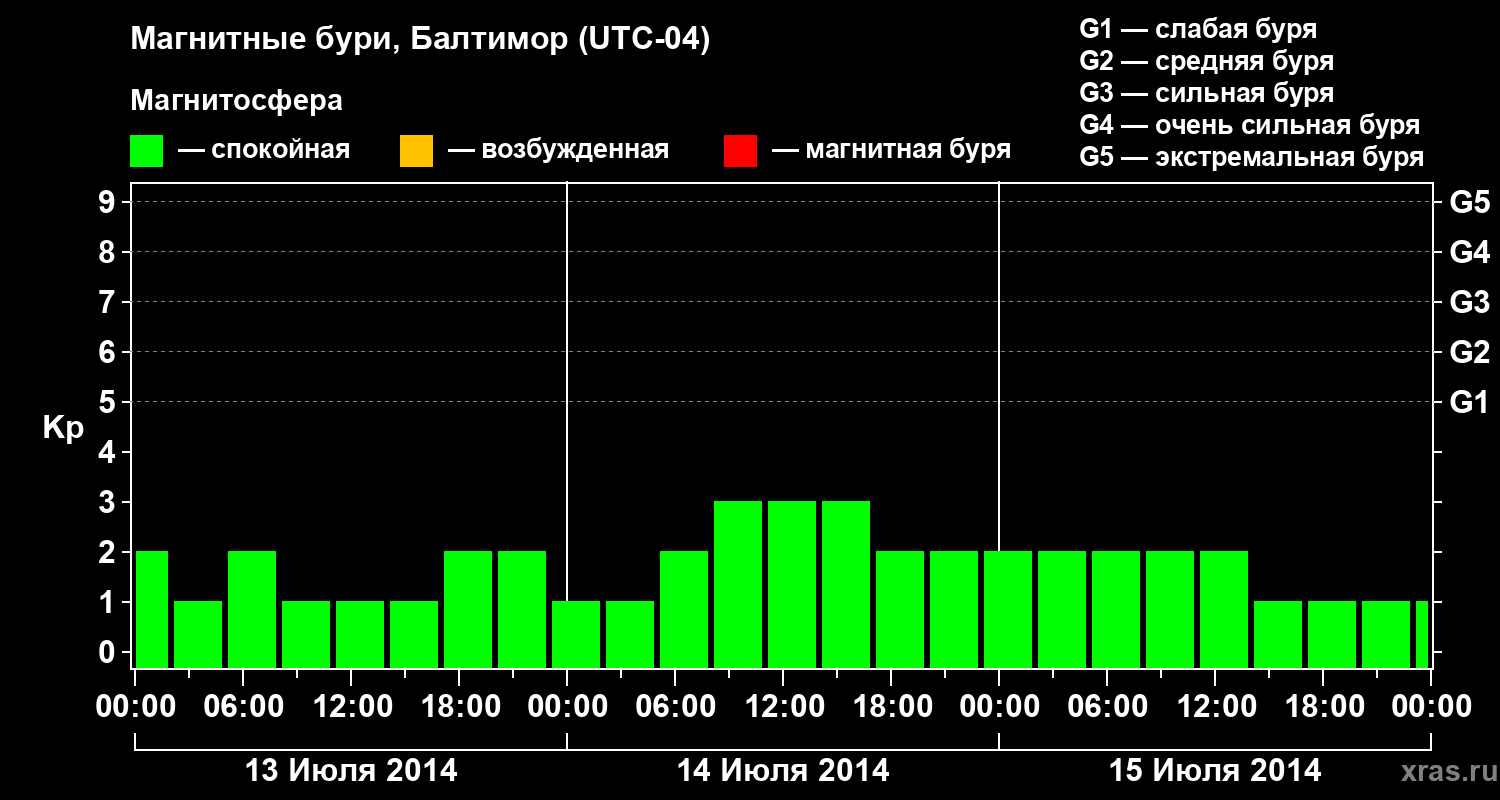Click the '15 Июля 2014' date label

(1215, 771)
